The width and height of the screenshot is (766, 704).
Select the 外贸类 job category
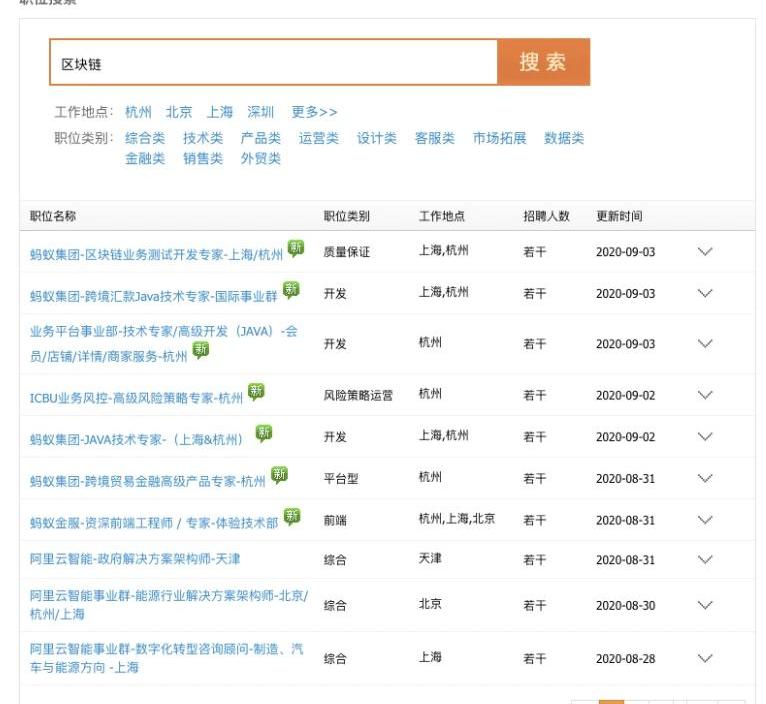(260, 158)
